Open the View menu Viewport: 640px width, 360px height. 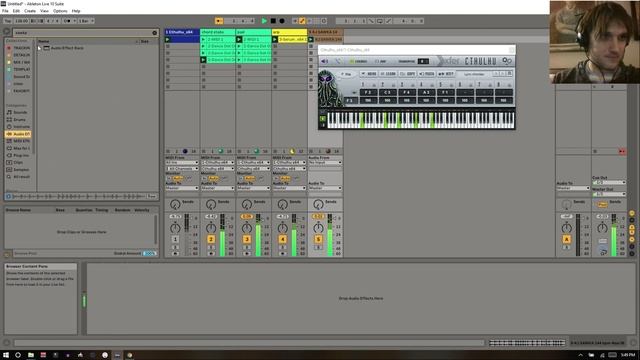point(44,11)
